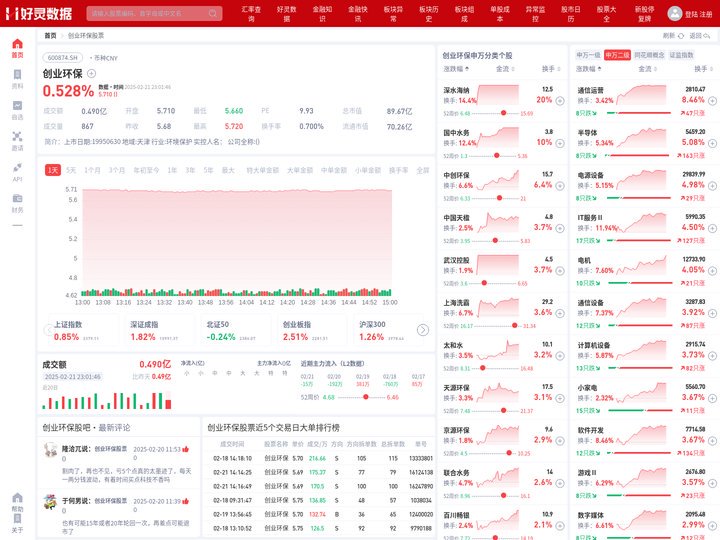Viewport: 720px width, 540px height.
Task: Select the 3年 chart range
Action: click(x=190, y=170)
